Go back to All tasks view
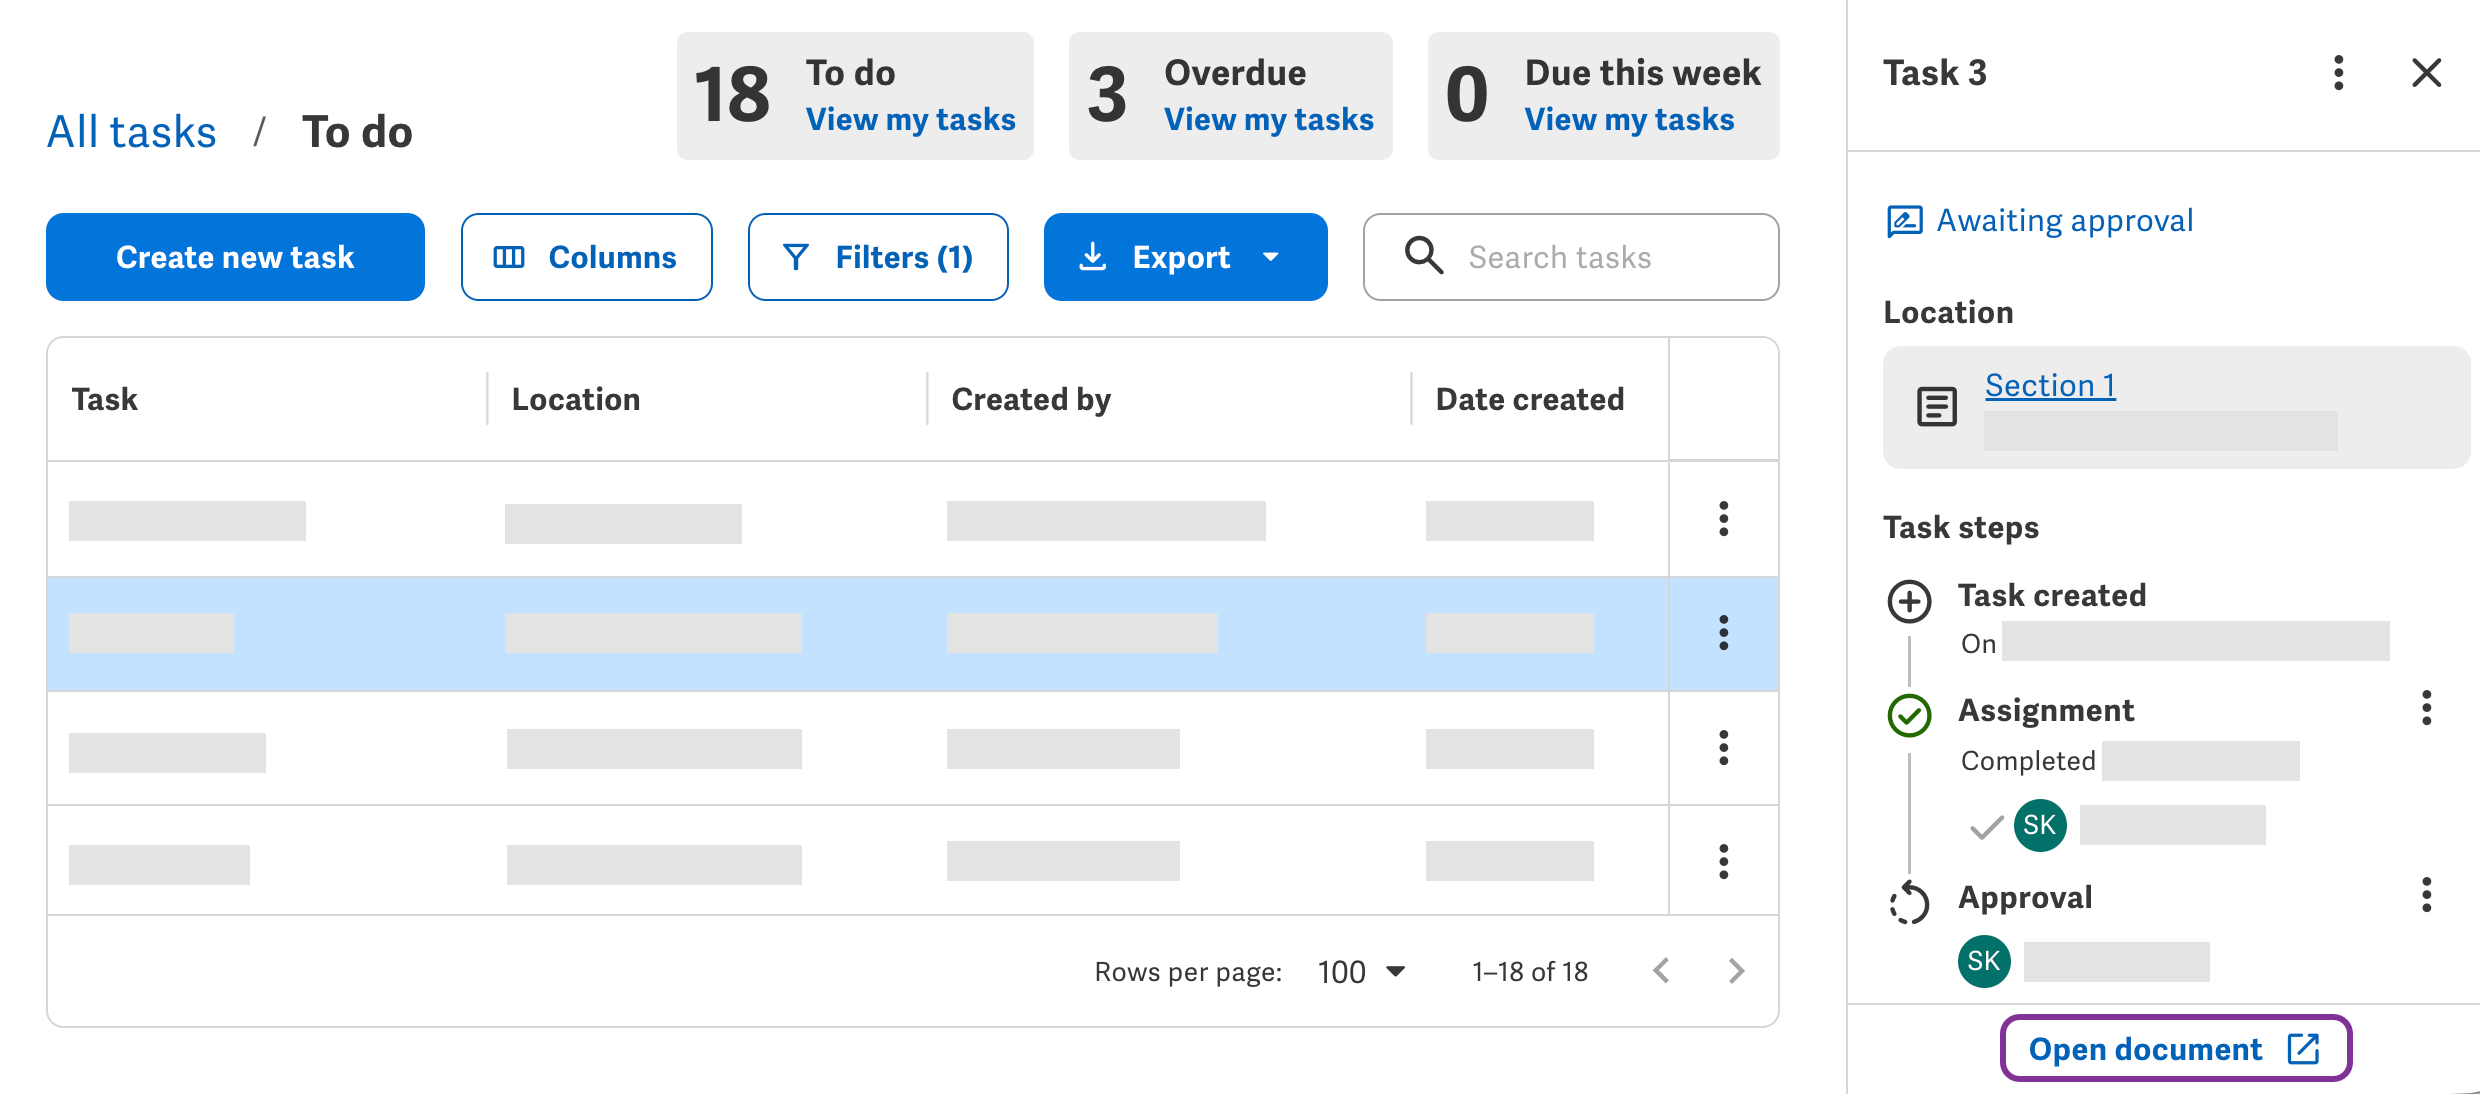The height and width of the screenshot is (1094, 2480). pyautogui.click(x=131, y=130)
